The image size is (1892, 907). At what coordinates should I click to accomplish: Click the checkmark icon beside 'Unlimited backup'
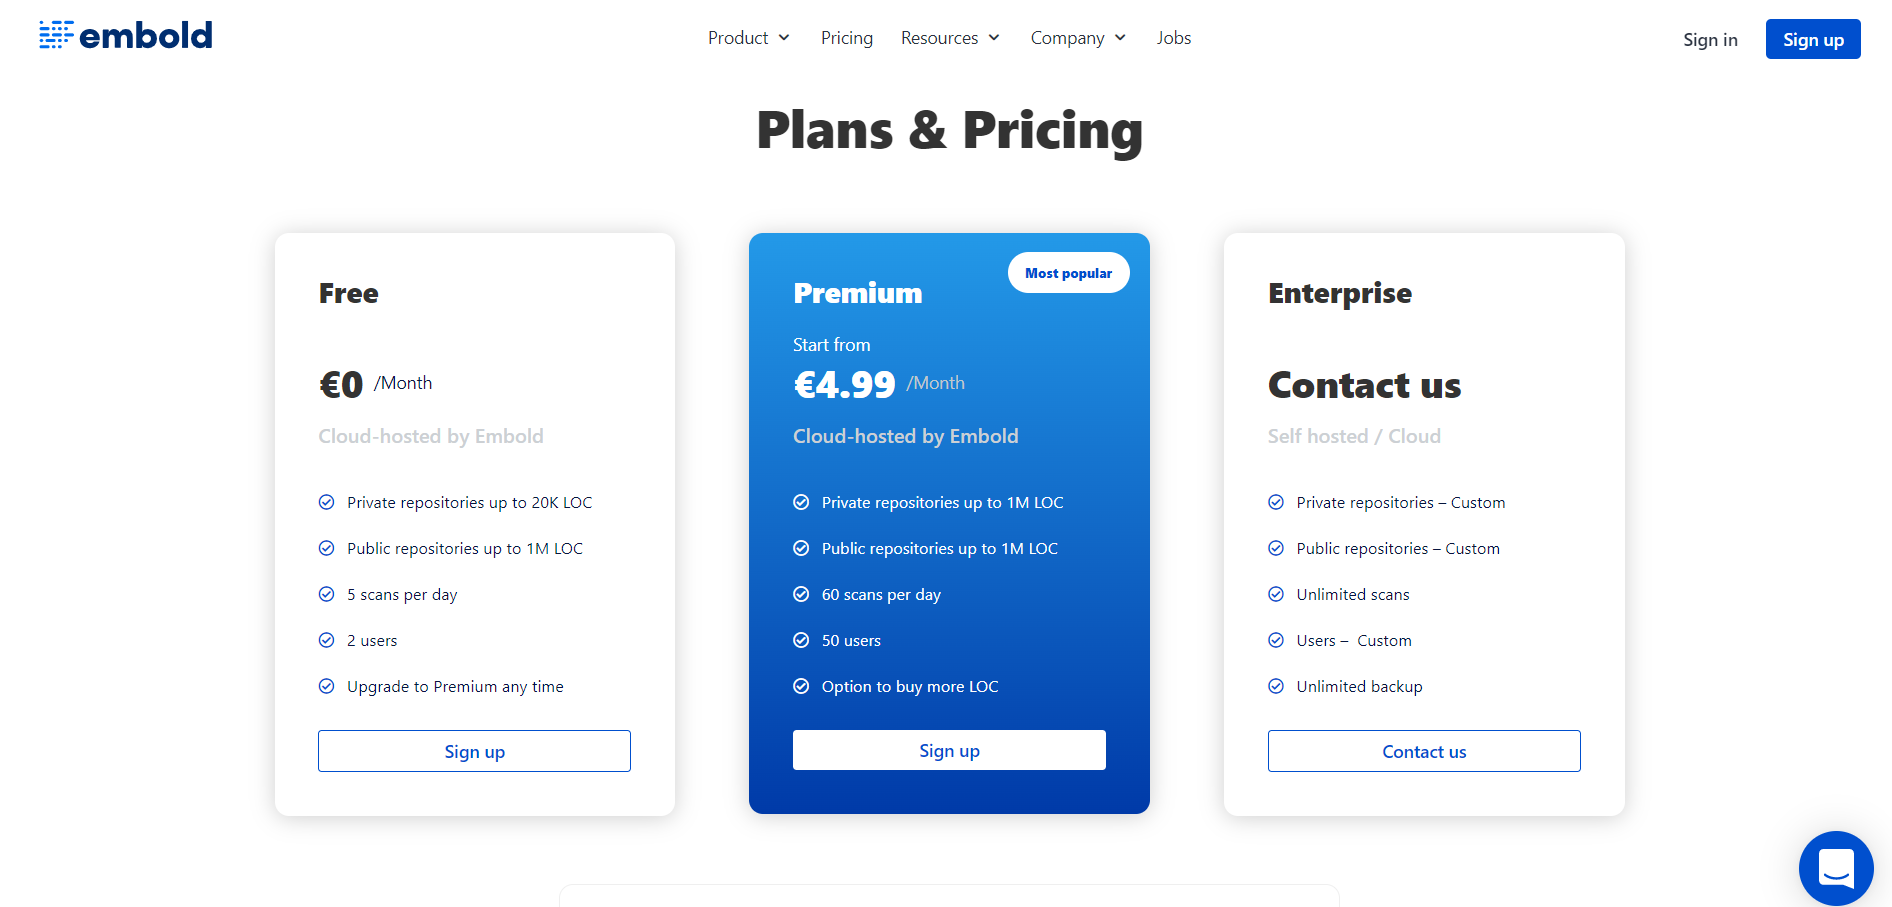tap(1276, 686)
